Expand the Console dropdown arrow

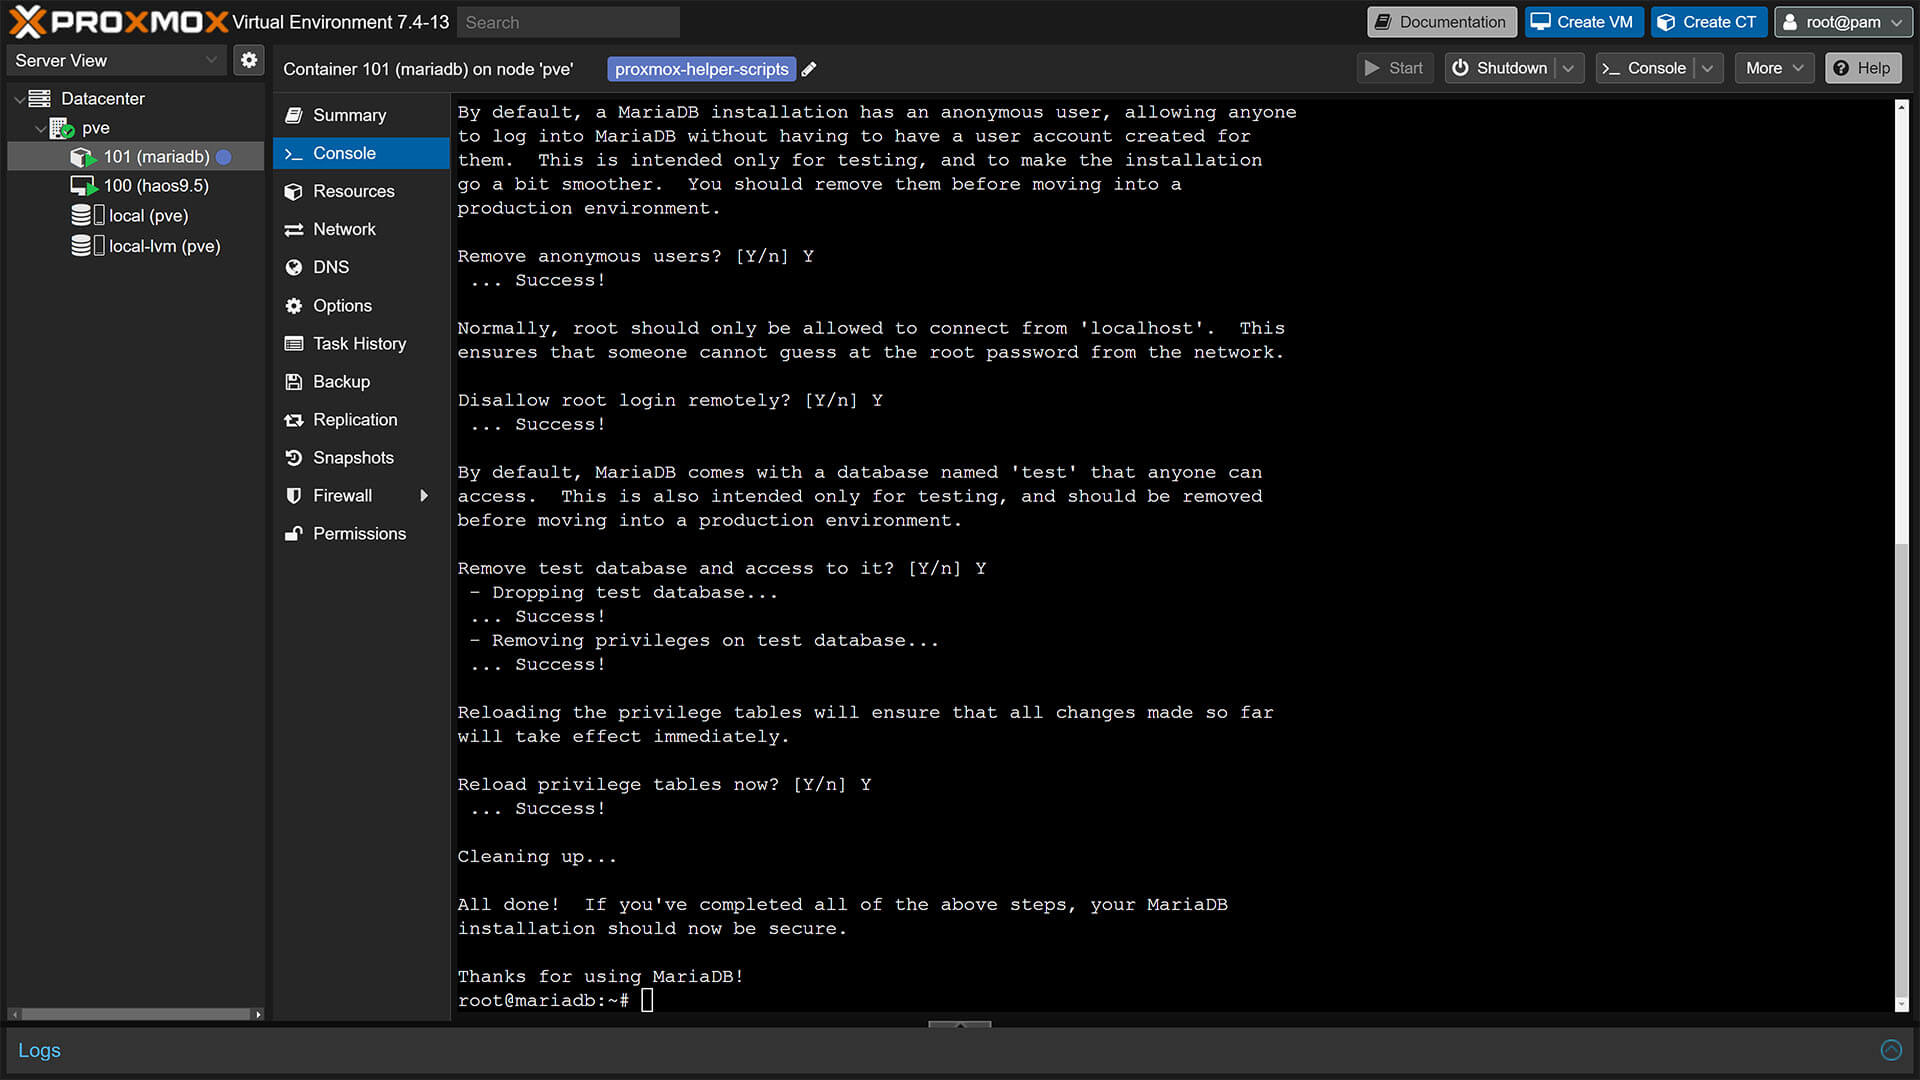coord(1708,69)
